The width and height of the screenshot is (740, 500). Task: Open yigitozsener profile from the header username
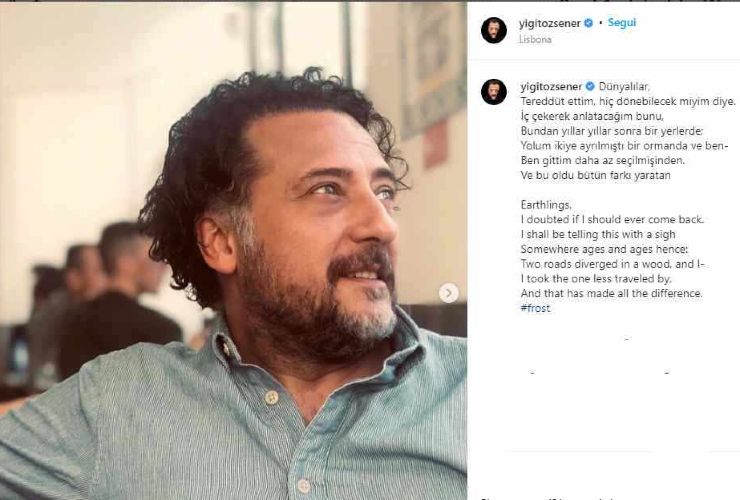(x=550, y=23)
